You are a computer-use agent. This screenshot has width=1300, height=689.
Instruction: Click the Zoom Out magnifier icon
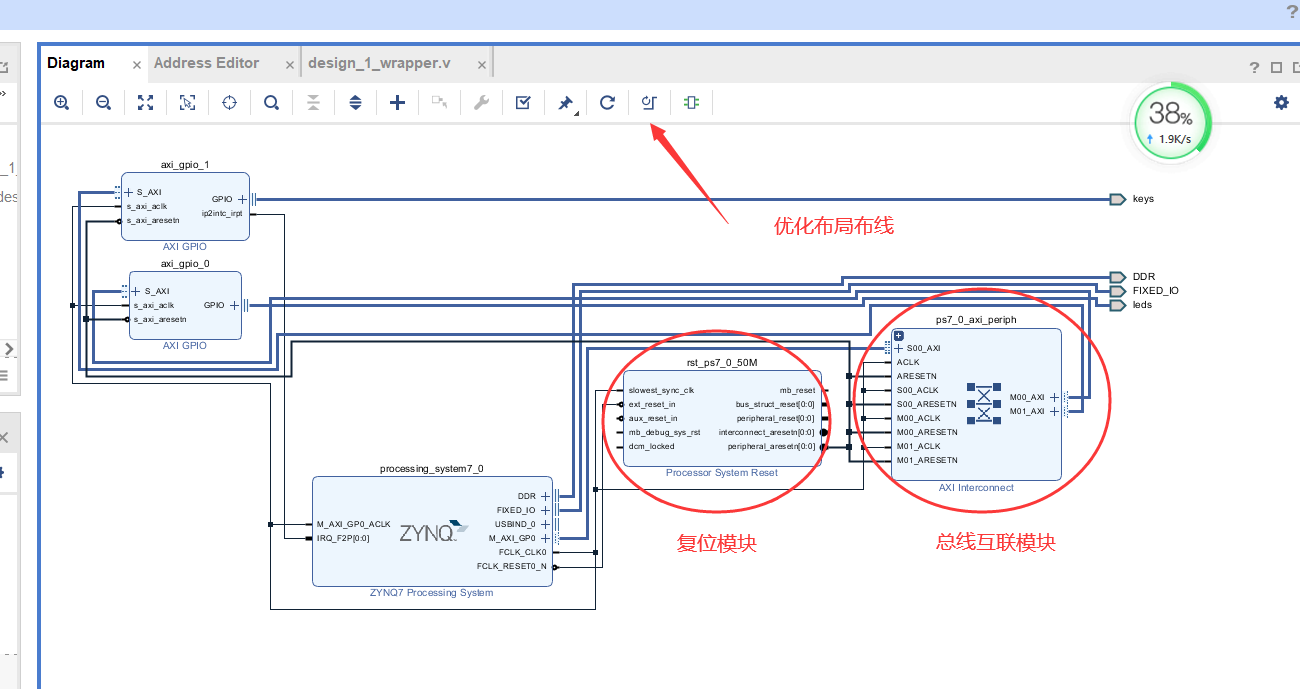tap(103, 102)
